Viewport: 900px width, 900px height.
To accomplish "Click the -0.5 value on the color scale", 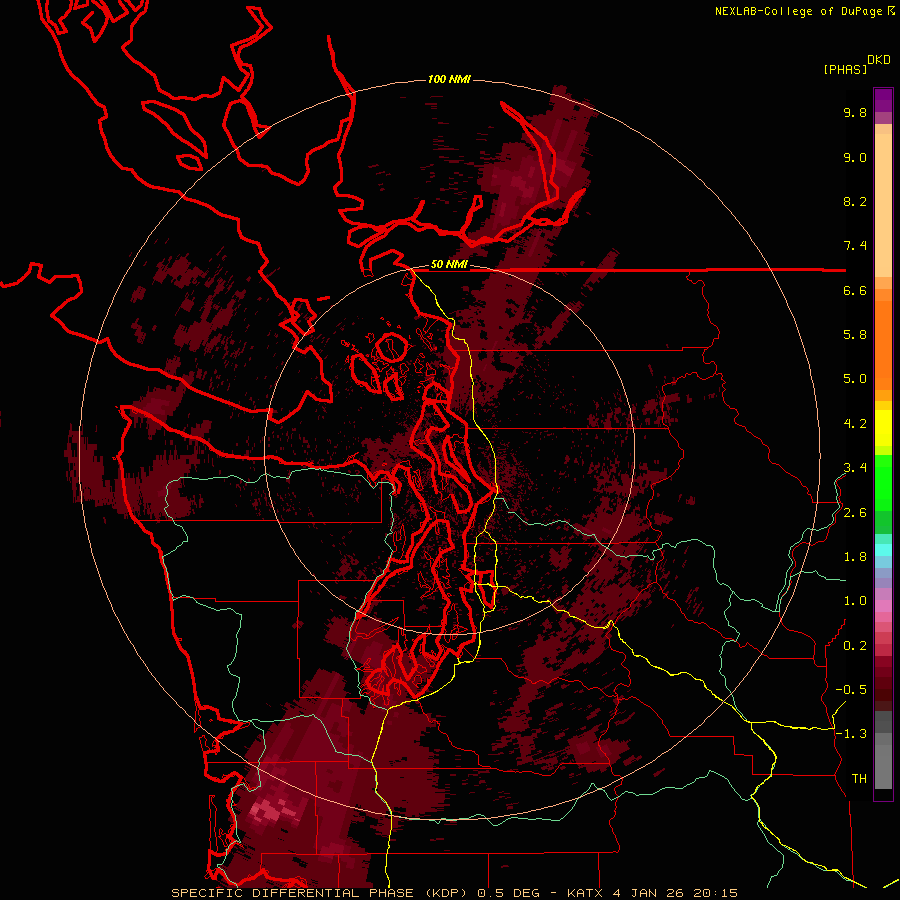I will [x=851, y=690].
